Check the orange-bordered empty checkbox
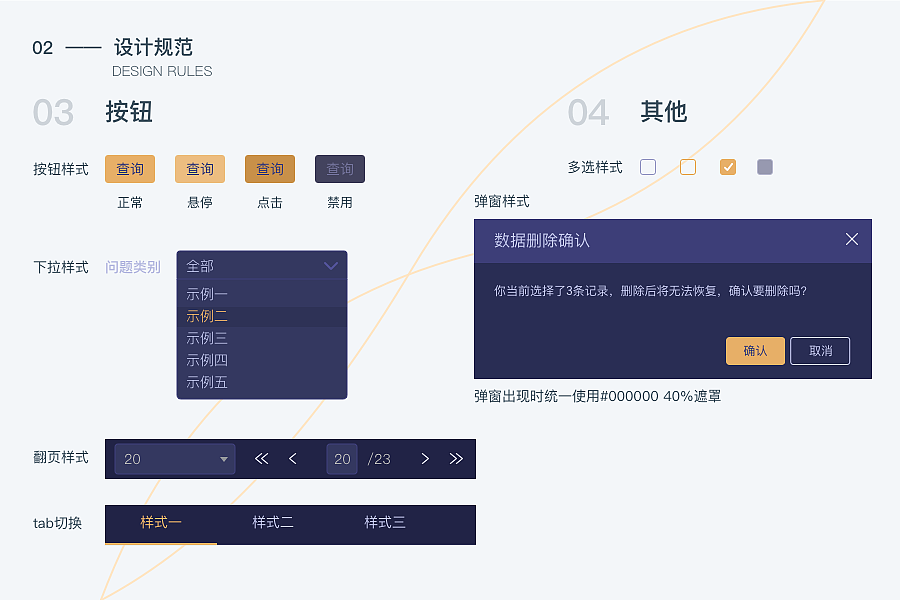Viewport: 900px width, 600px height. 687,167
